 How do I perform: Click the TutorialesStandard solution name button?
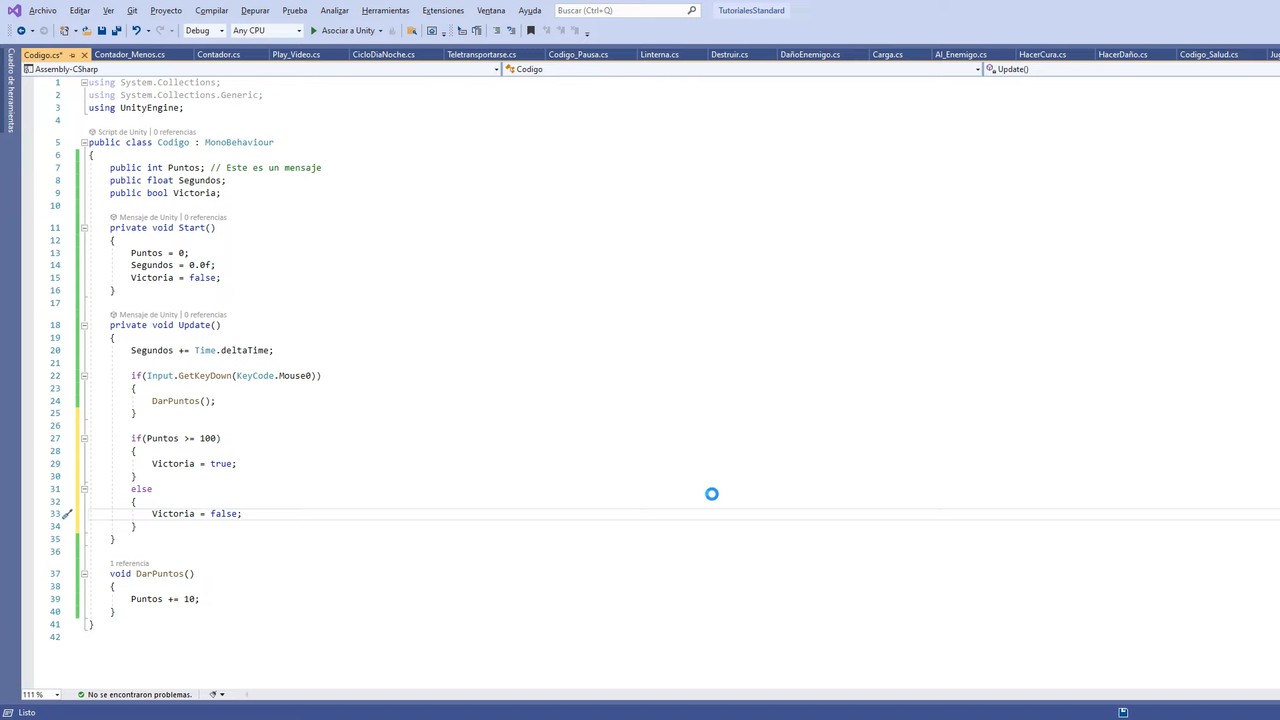click(x=751, y=10)
